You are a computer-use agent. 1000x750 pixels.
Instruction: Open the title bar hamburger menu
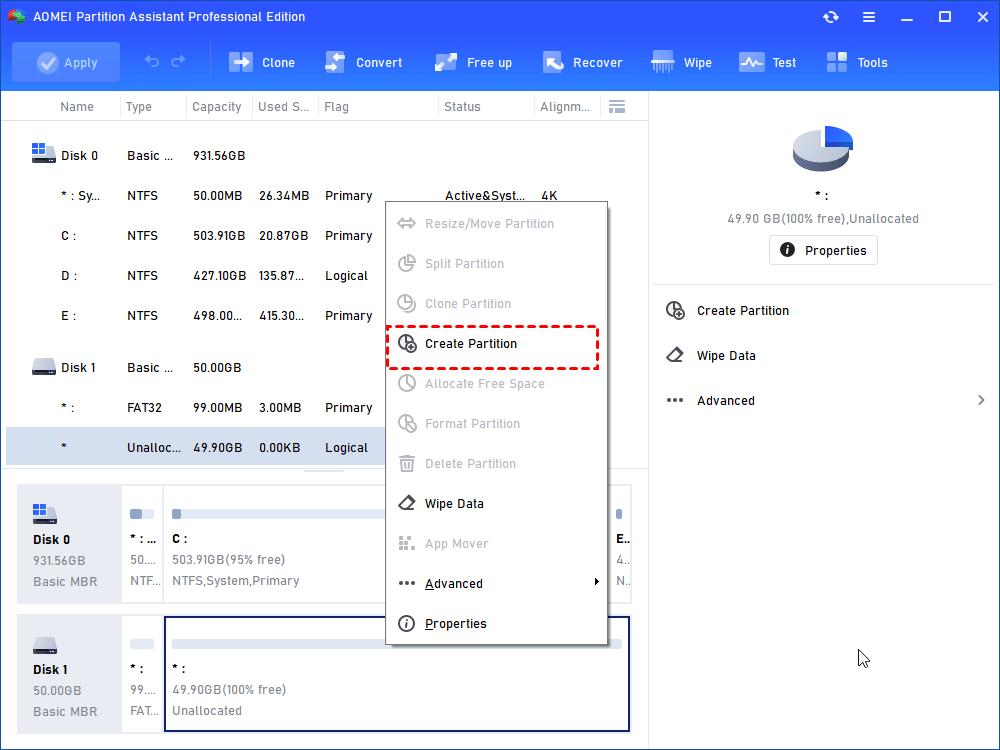(869, 17)
